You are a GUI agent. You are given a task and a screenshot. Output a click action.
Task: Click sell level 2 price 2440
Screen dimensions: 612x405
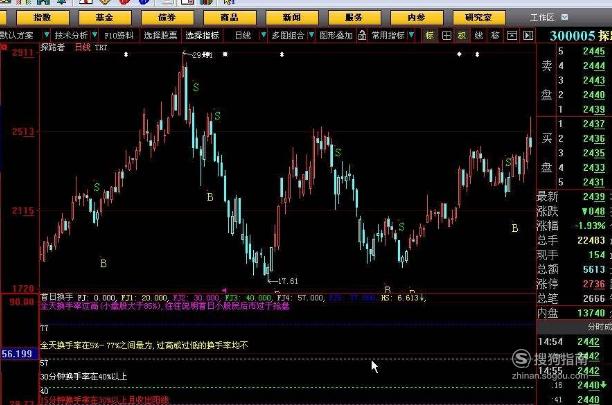tap(594, 95)
